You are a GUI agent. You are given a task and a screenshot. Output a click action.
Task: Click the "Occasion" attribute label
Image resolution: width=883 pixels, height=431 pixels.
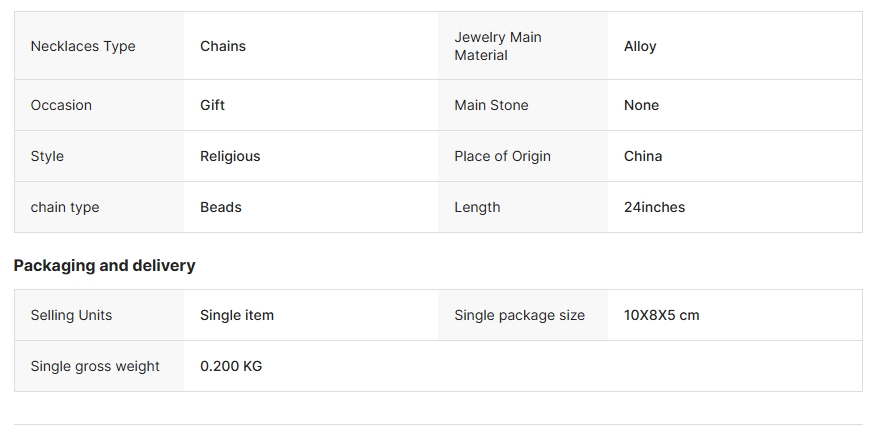[61, 105]
